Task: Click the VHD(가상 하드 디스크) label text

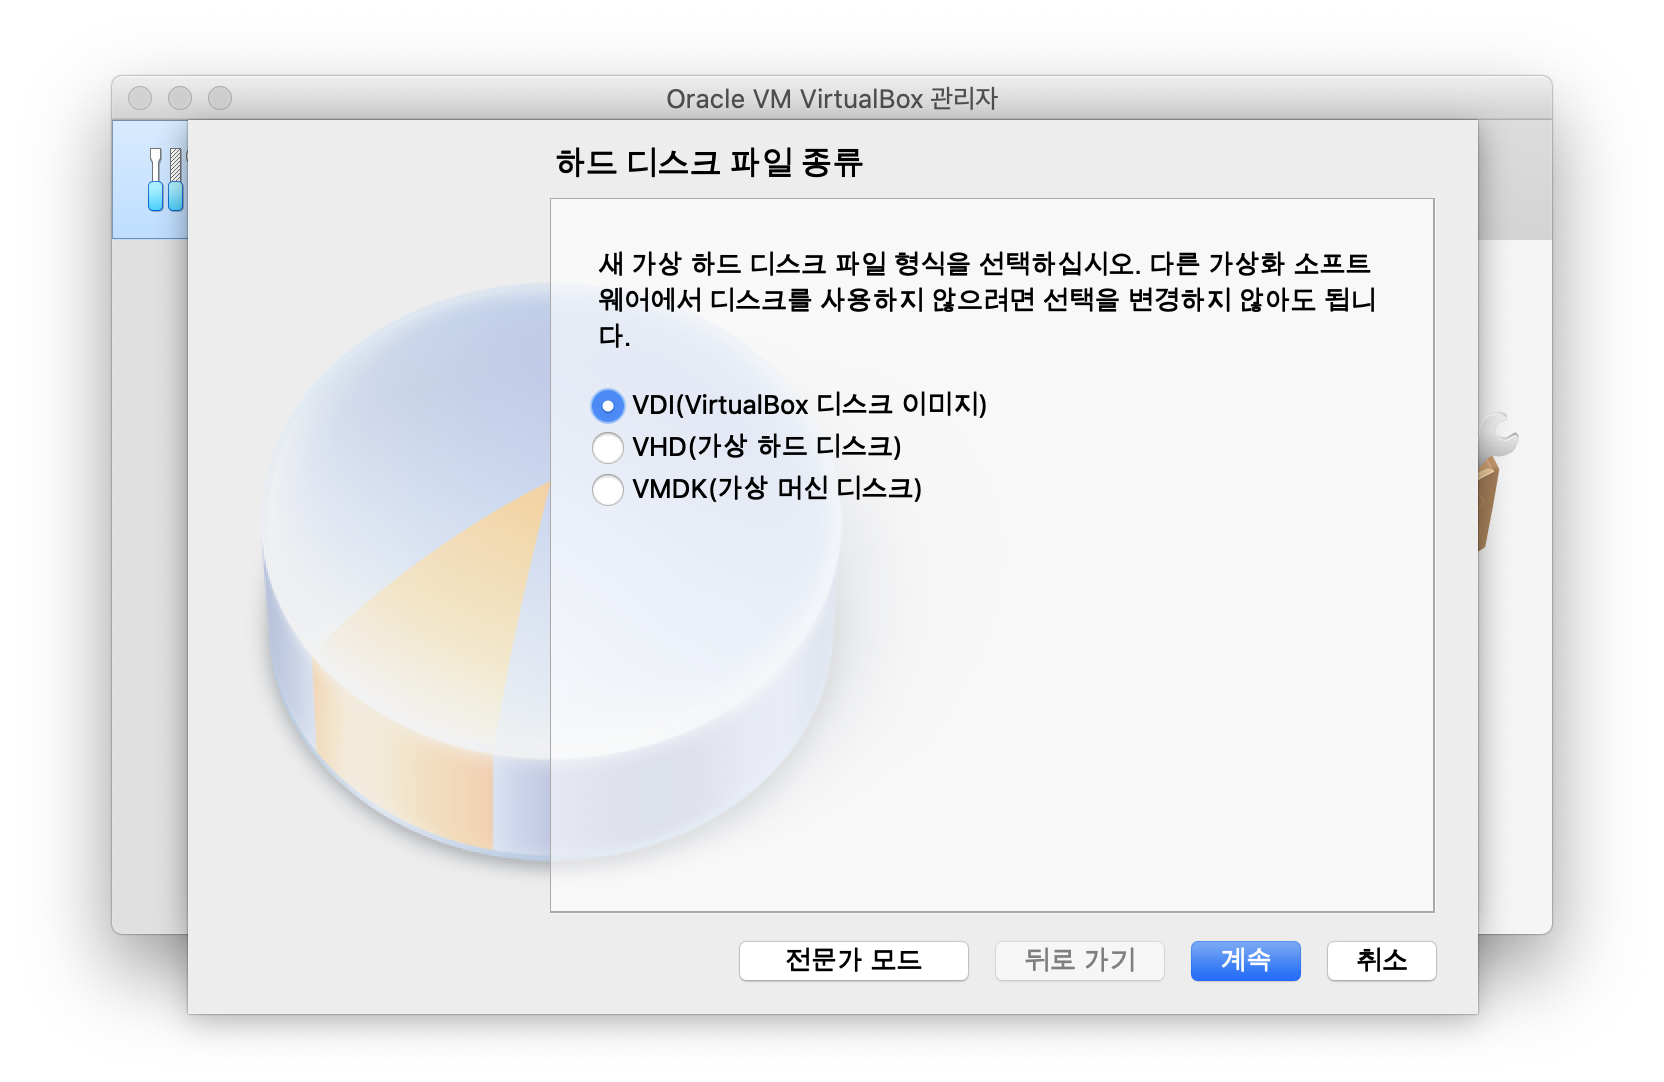Action: 767,446
